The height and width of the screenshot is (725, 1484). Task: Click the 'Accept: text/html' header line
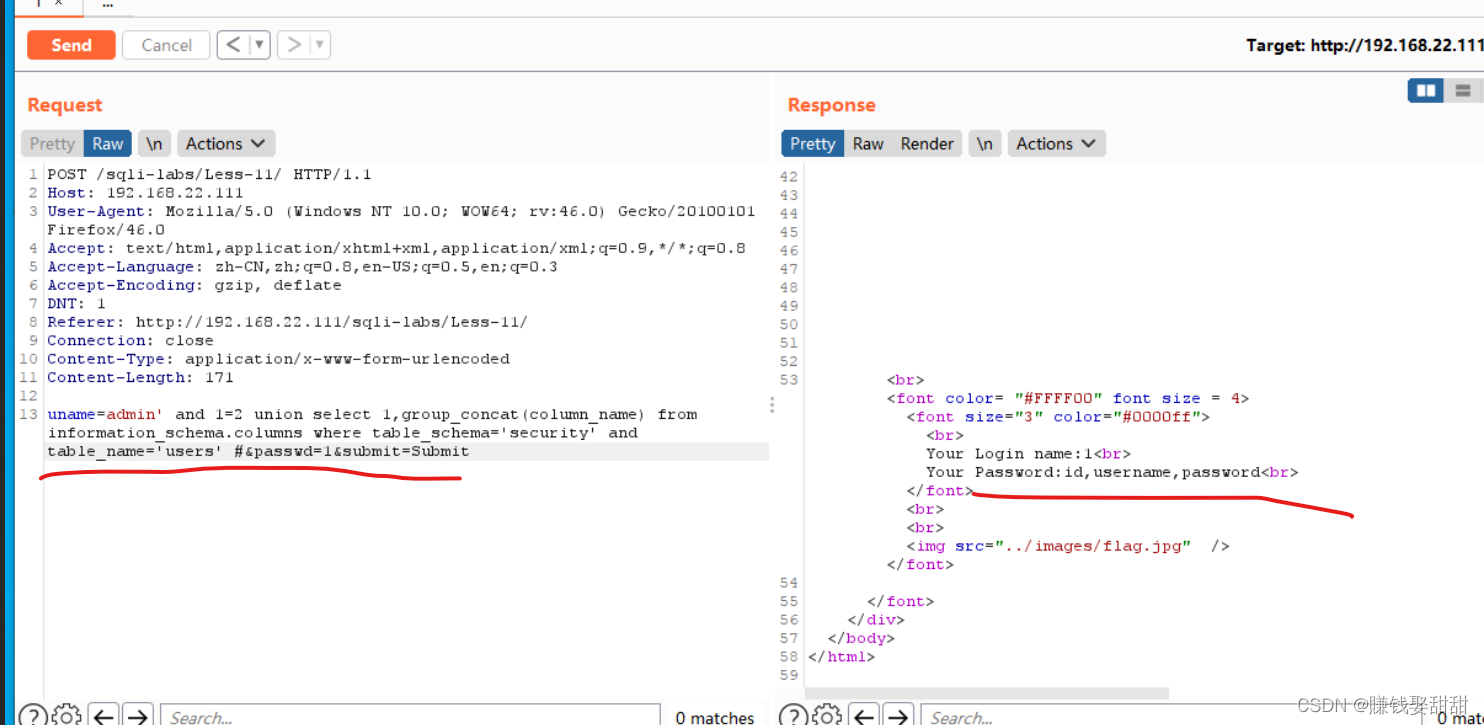tap(396, 248)
